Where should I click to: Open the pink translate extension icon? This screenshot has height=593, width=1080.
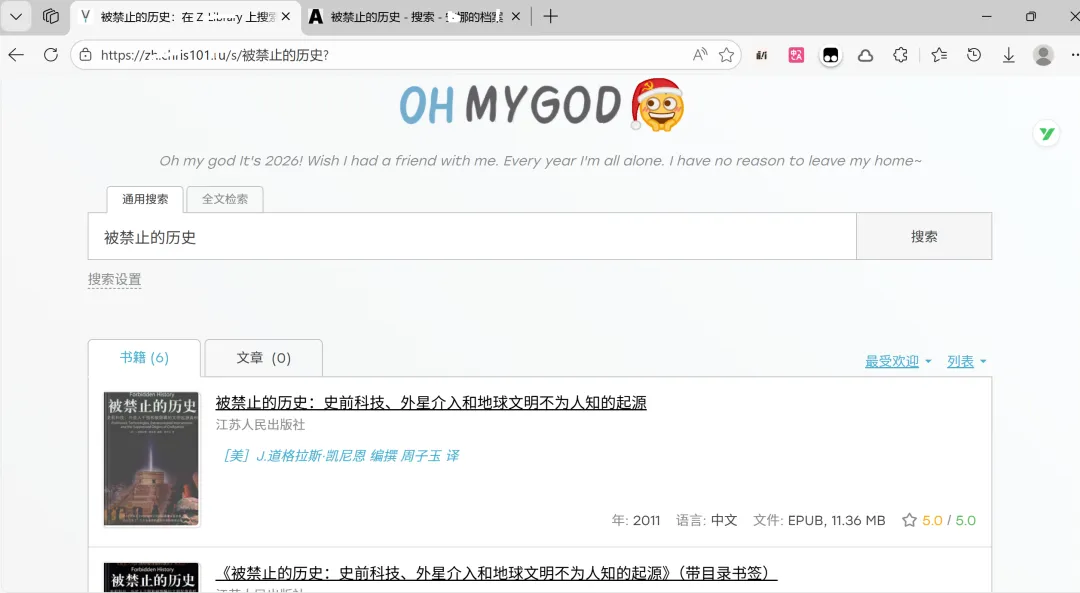tap(796, 55)
